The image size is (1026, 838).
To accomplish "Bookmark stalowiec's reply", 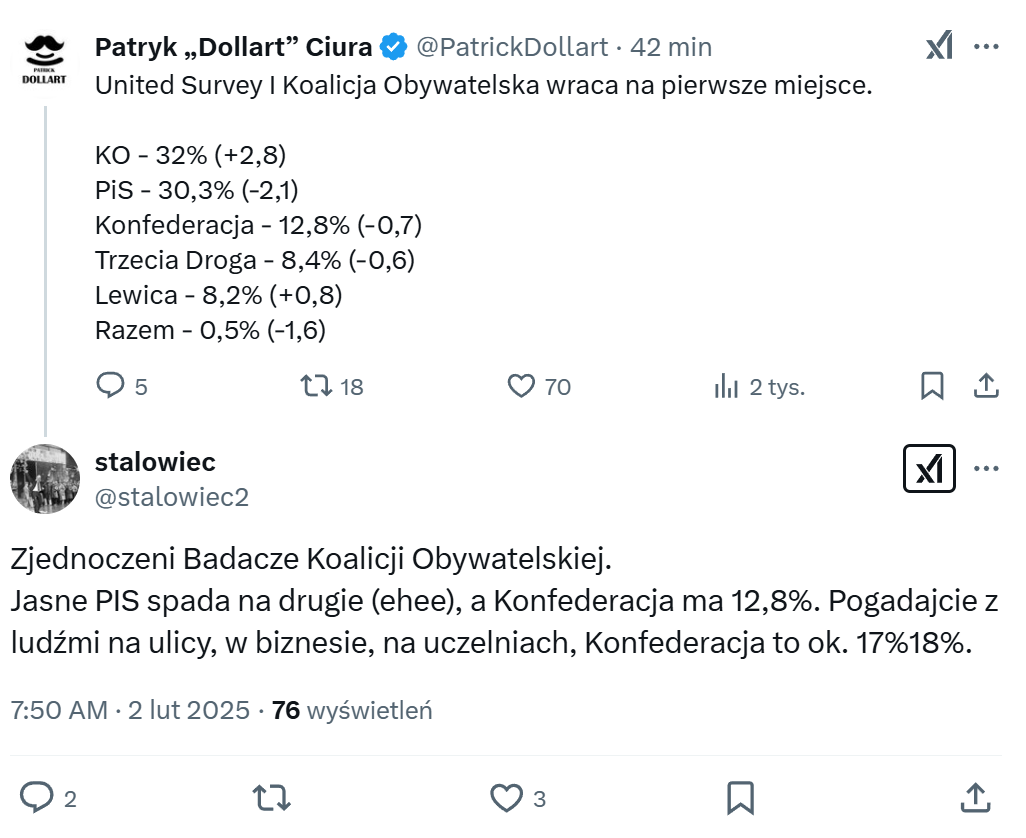I will point(740,798).
